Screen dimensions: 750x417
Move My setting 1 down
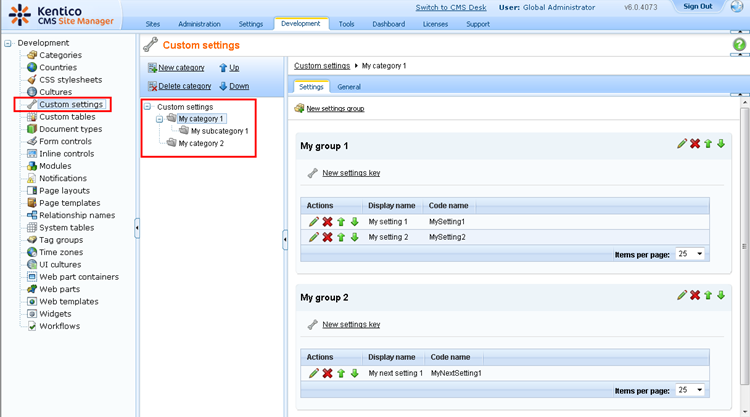coord(354,222)
